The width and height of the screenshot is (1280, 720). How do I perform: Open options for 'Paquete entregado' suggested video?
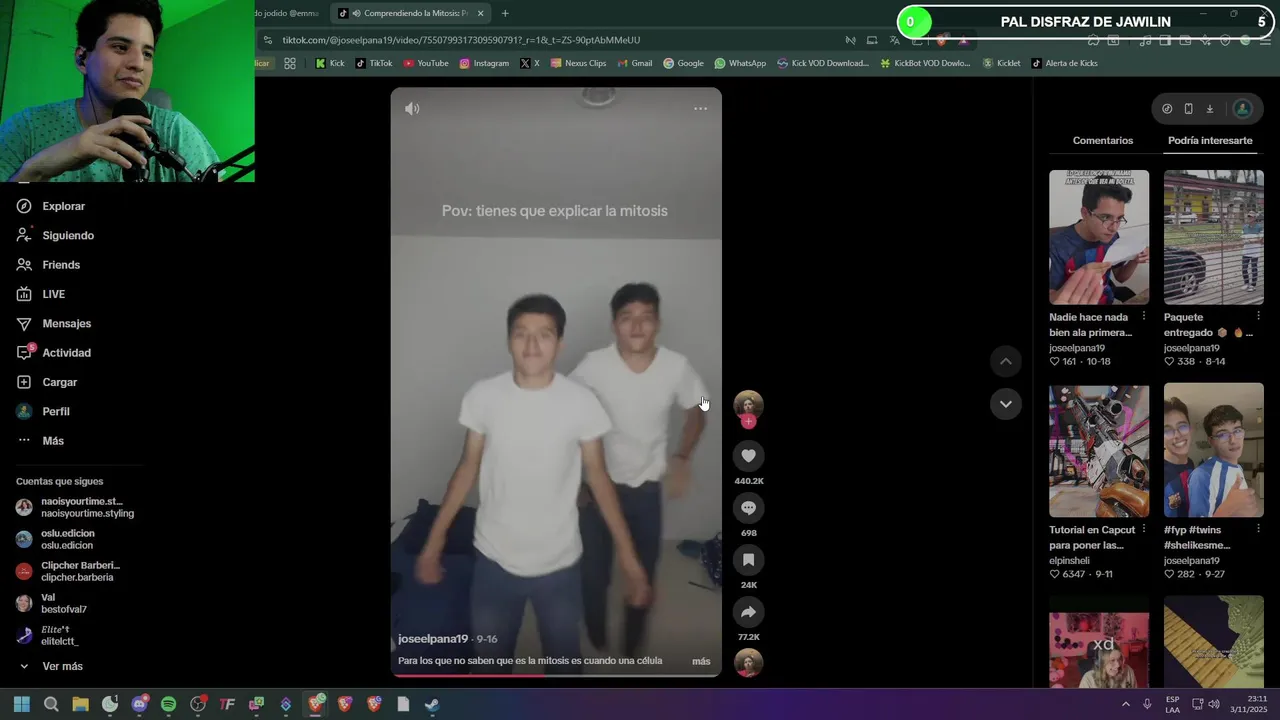coord(1258,317)
